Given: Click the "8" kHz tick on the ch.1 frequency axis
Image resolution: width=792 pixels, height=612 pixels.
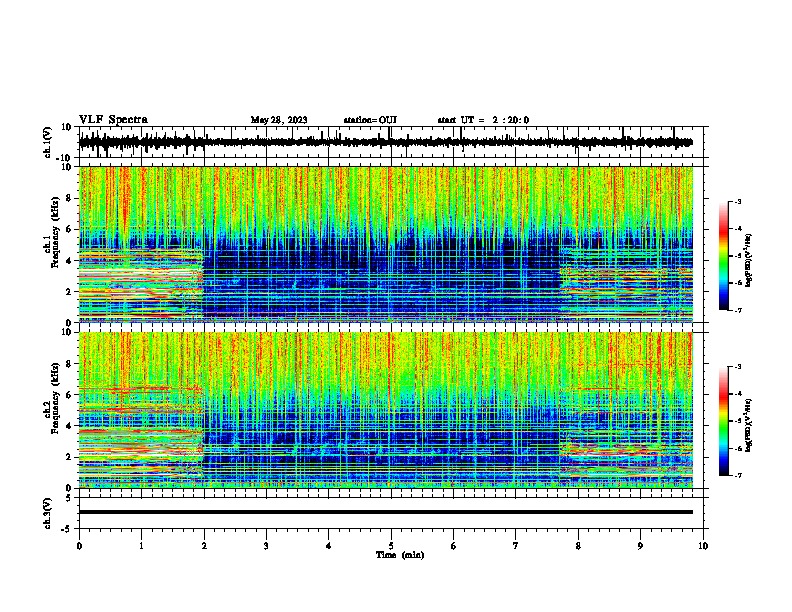Looking at the screenshot, I should click(x=70, y=198).
